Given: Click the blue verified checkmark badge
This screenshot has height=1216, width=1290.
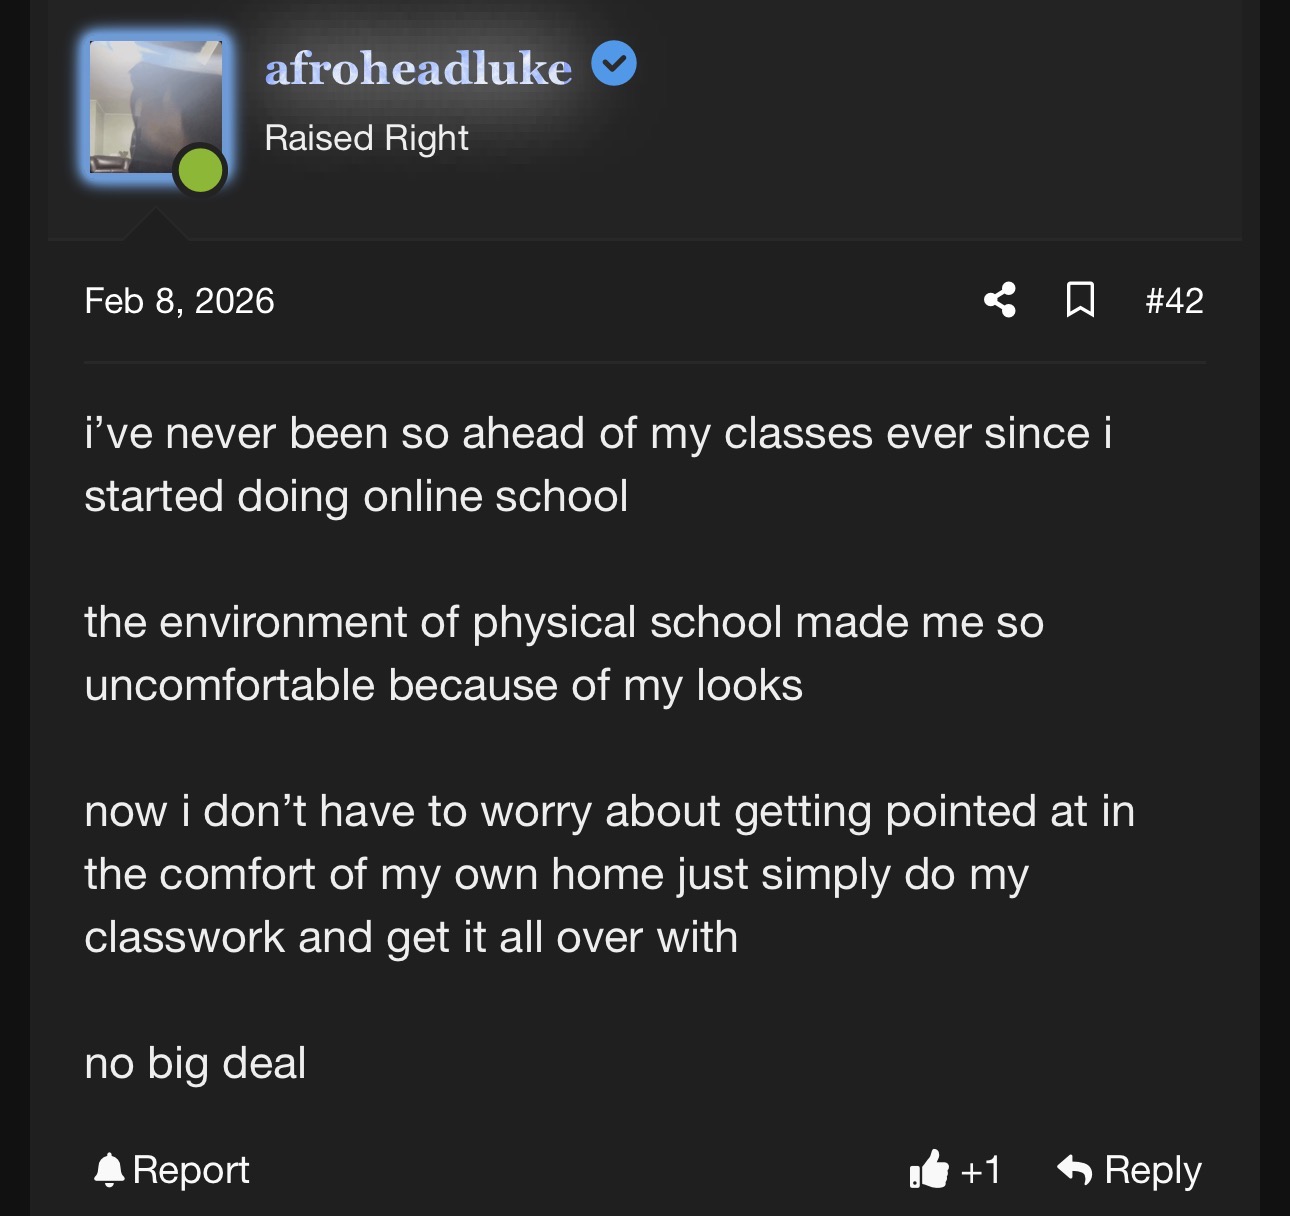Looking at the screenshot, I should point(614,64).
